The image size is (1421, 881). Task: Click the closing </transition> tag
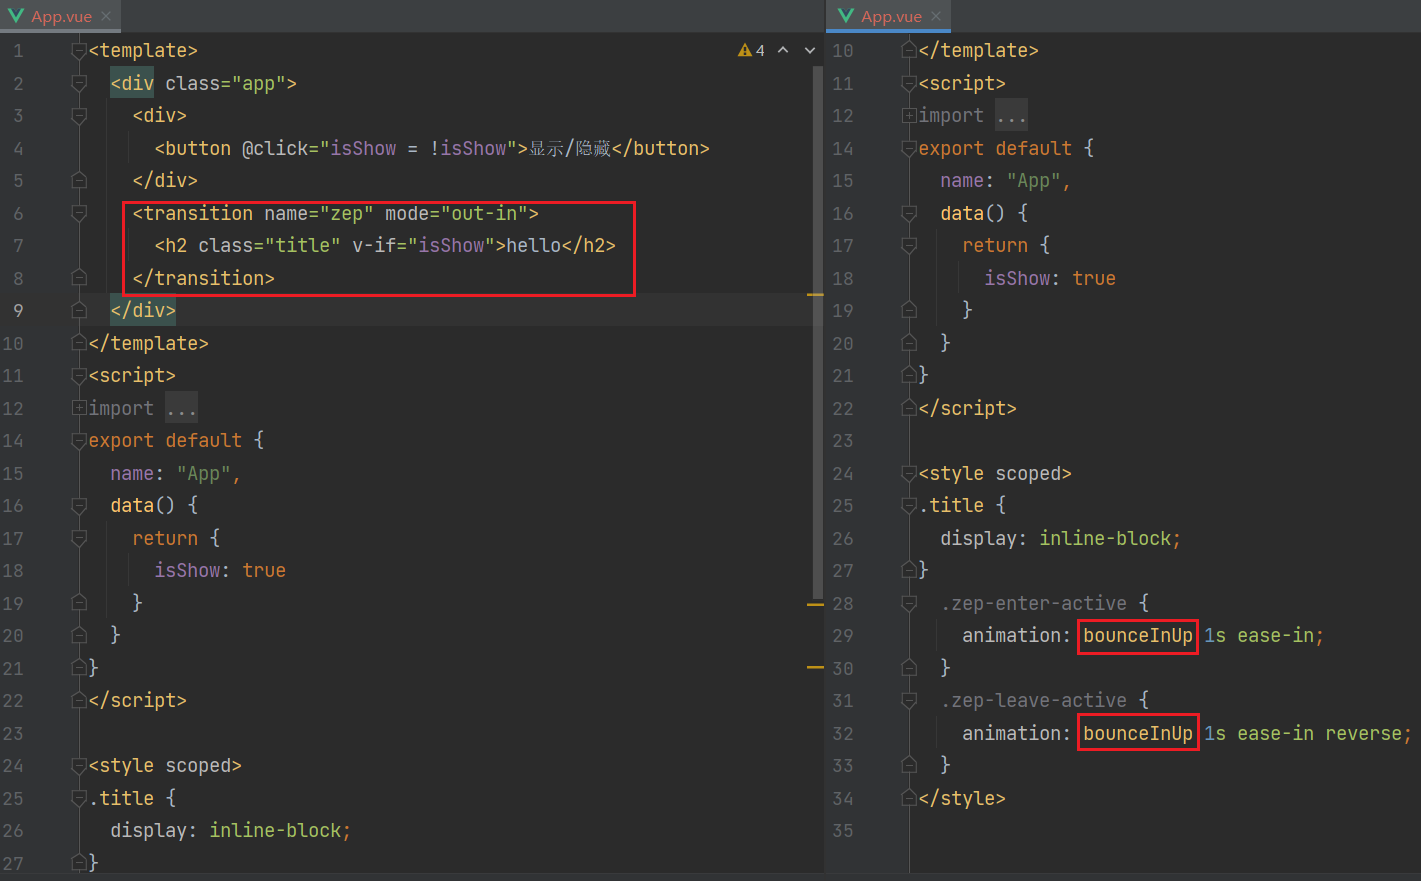point(203,278)
